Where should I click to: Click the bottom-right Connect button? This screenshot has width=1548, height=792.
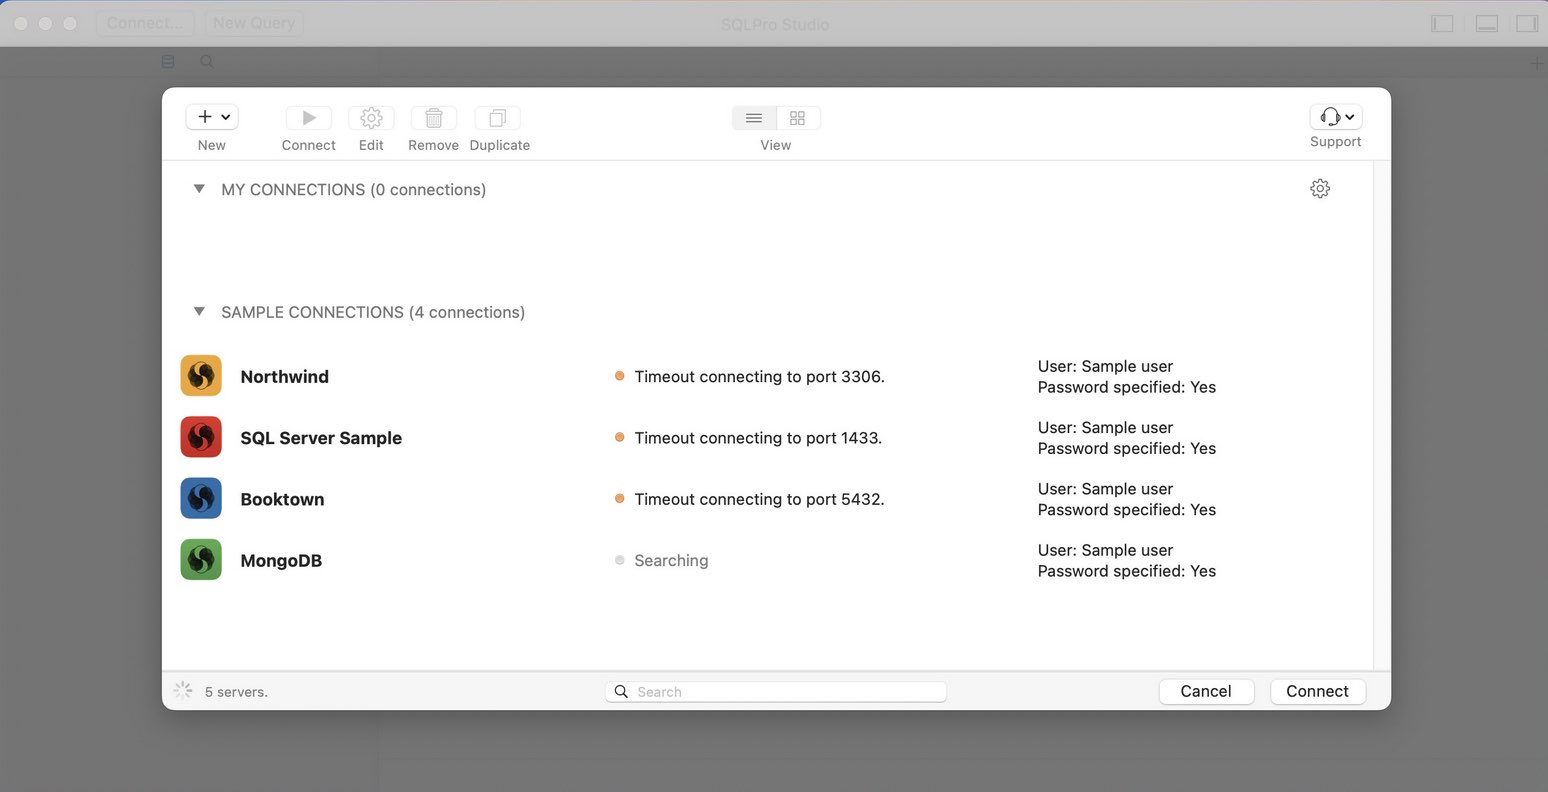pos(1317,691)
